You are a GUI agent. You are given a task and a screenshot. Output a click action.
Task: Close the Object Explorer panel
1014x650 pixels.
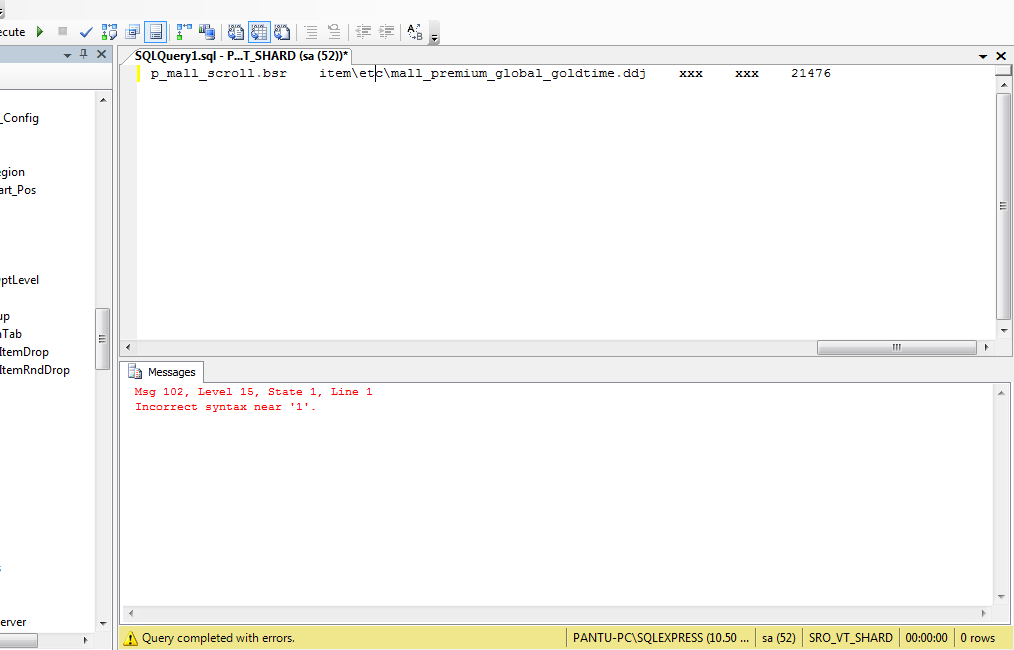tap(102, 54)
